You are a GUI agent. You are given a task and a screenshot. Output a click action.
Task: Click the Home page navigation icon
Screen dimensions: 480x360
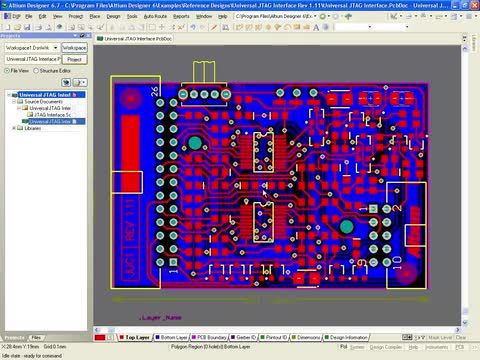(x=348, y=16)
